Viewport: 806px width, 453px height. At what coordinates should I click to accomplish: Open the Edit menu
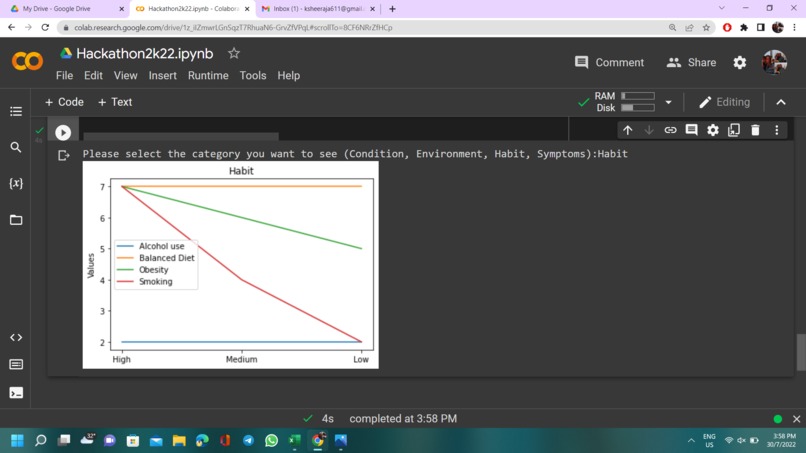point(93,76)
